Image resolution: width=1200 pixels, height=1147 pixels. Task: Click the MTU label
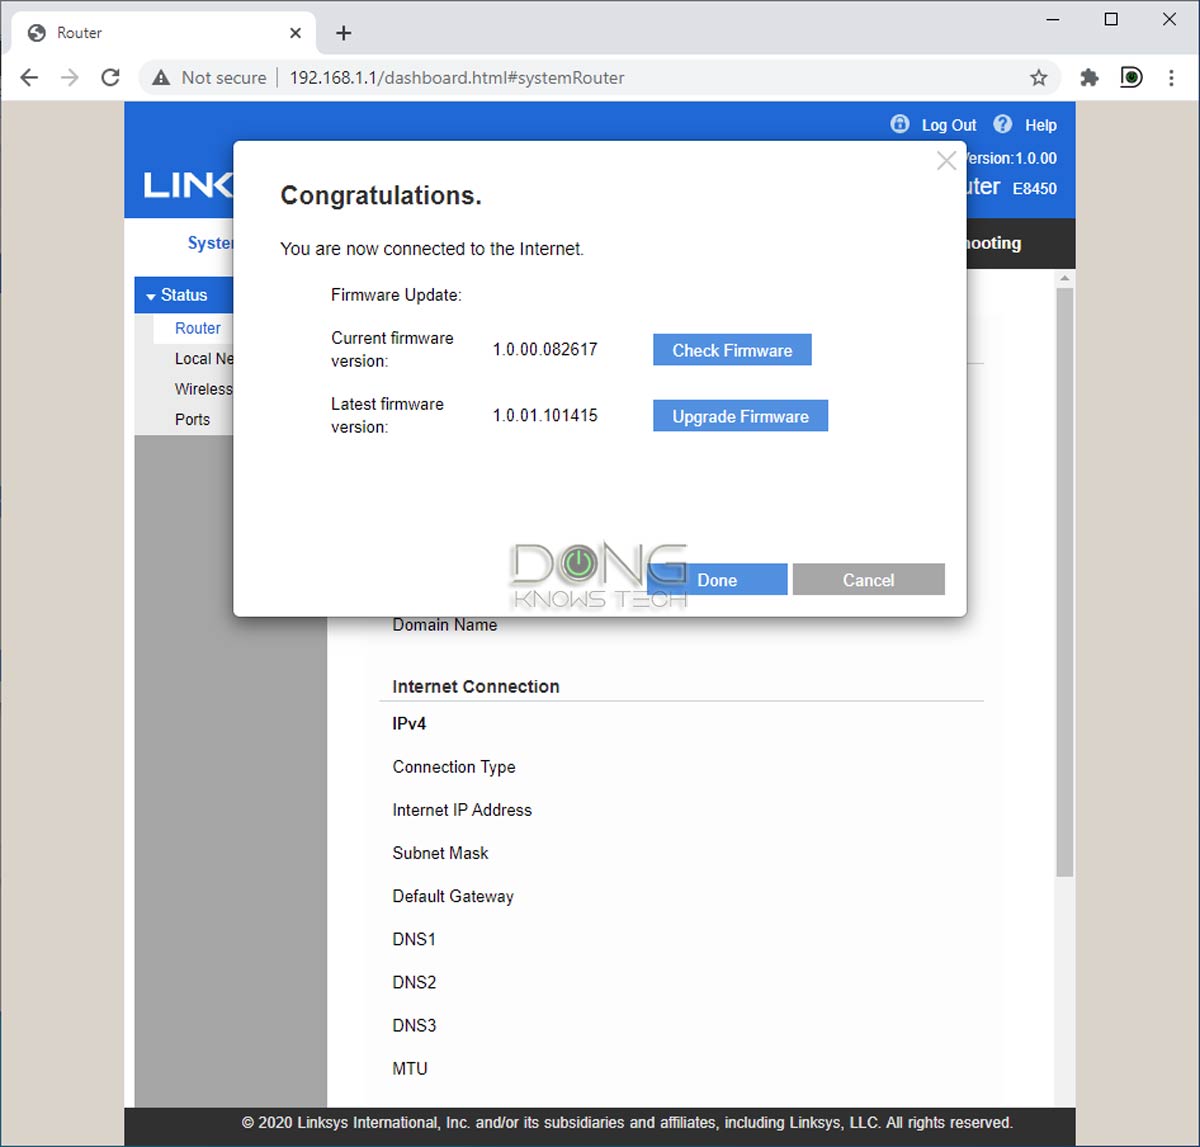[x=410, y=1068]
